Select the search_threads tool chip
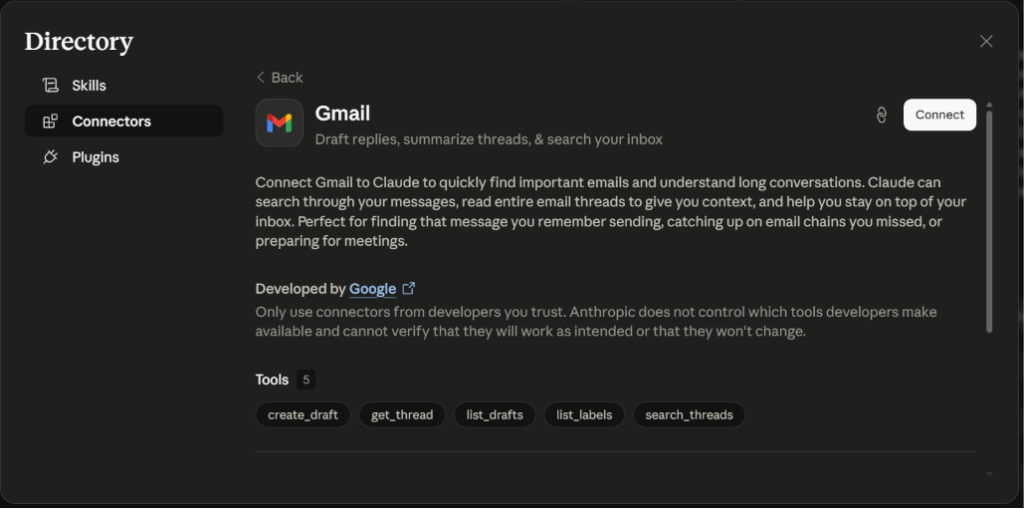1024x509 pixels. pyautogui.click(x=689, y=415)
